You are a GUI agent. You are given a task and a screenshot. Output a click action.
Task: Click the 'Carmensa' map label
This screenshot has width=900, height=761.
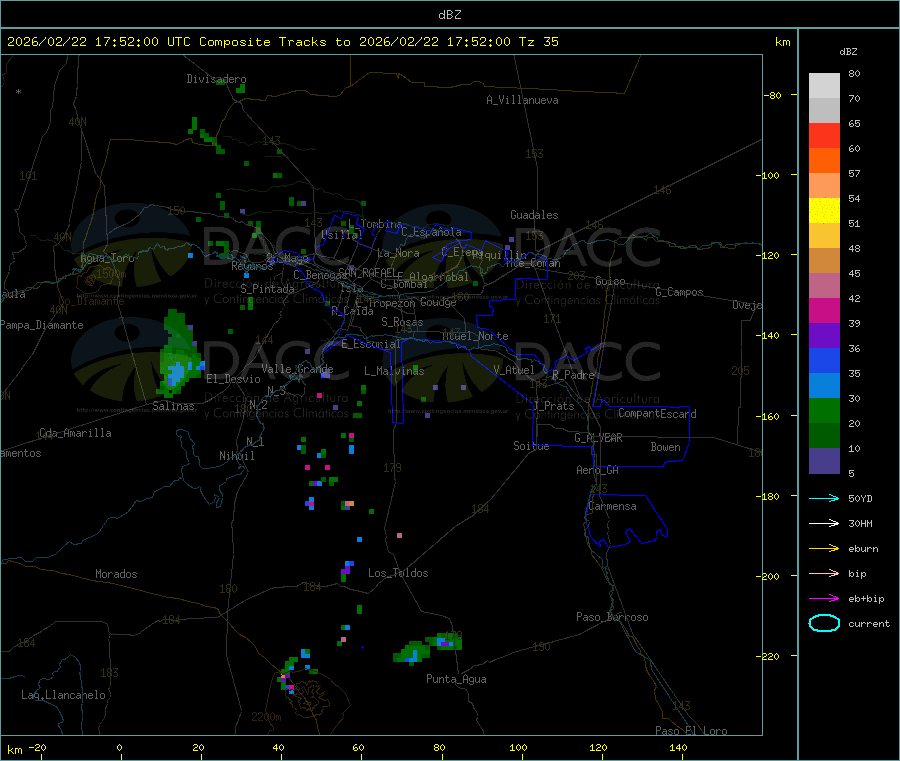[612, 506]
